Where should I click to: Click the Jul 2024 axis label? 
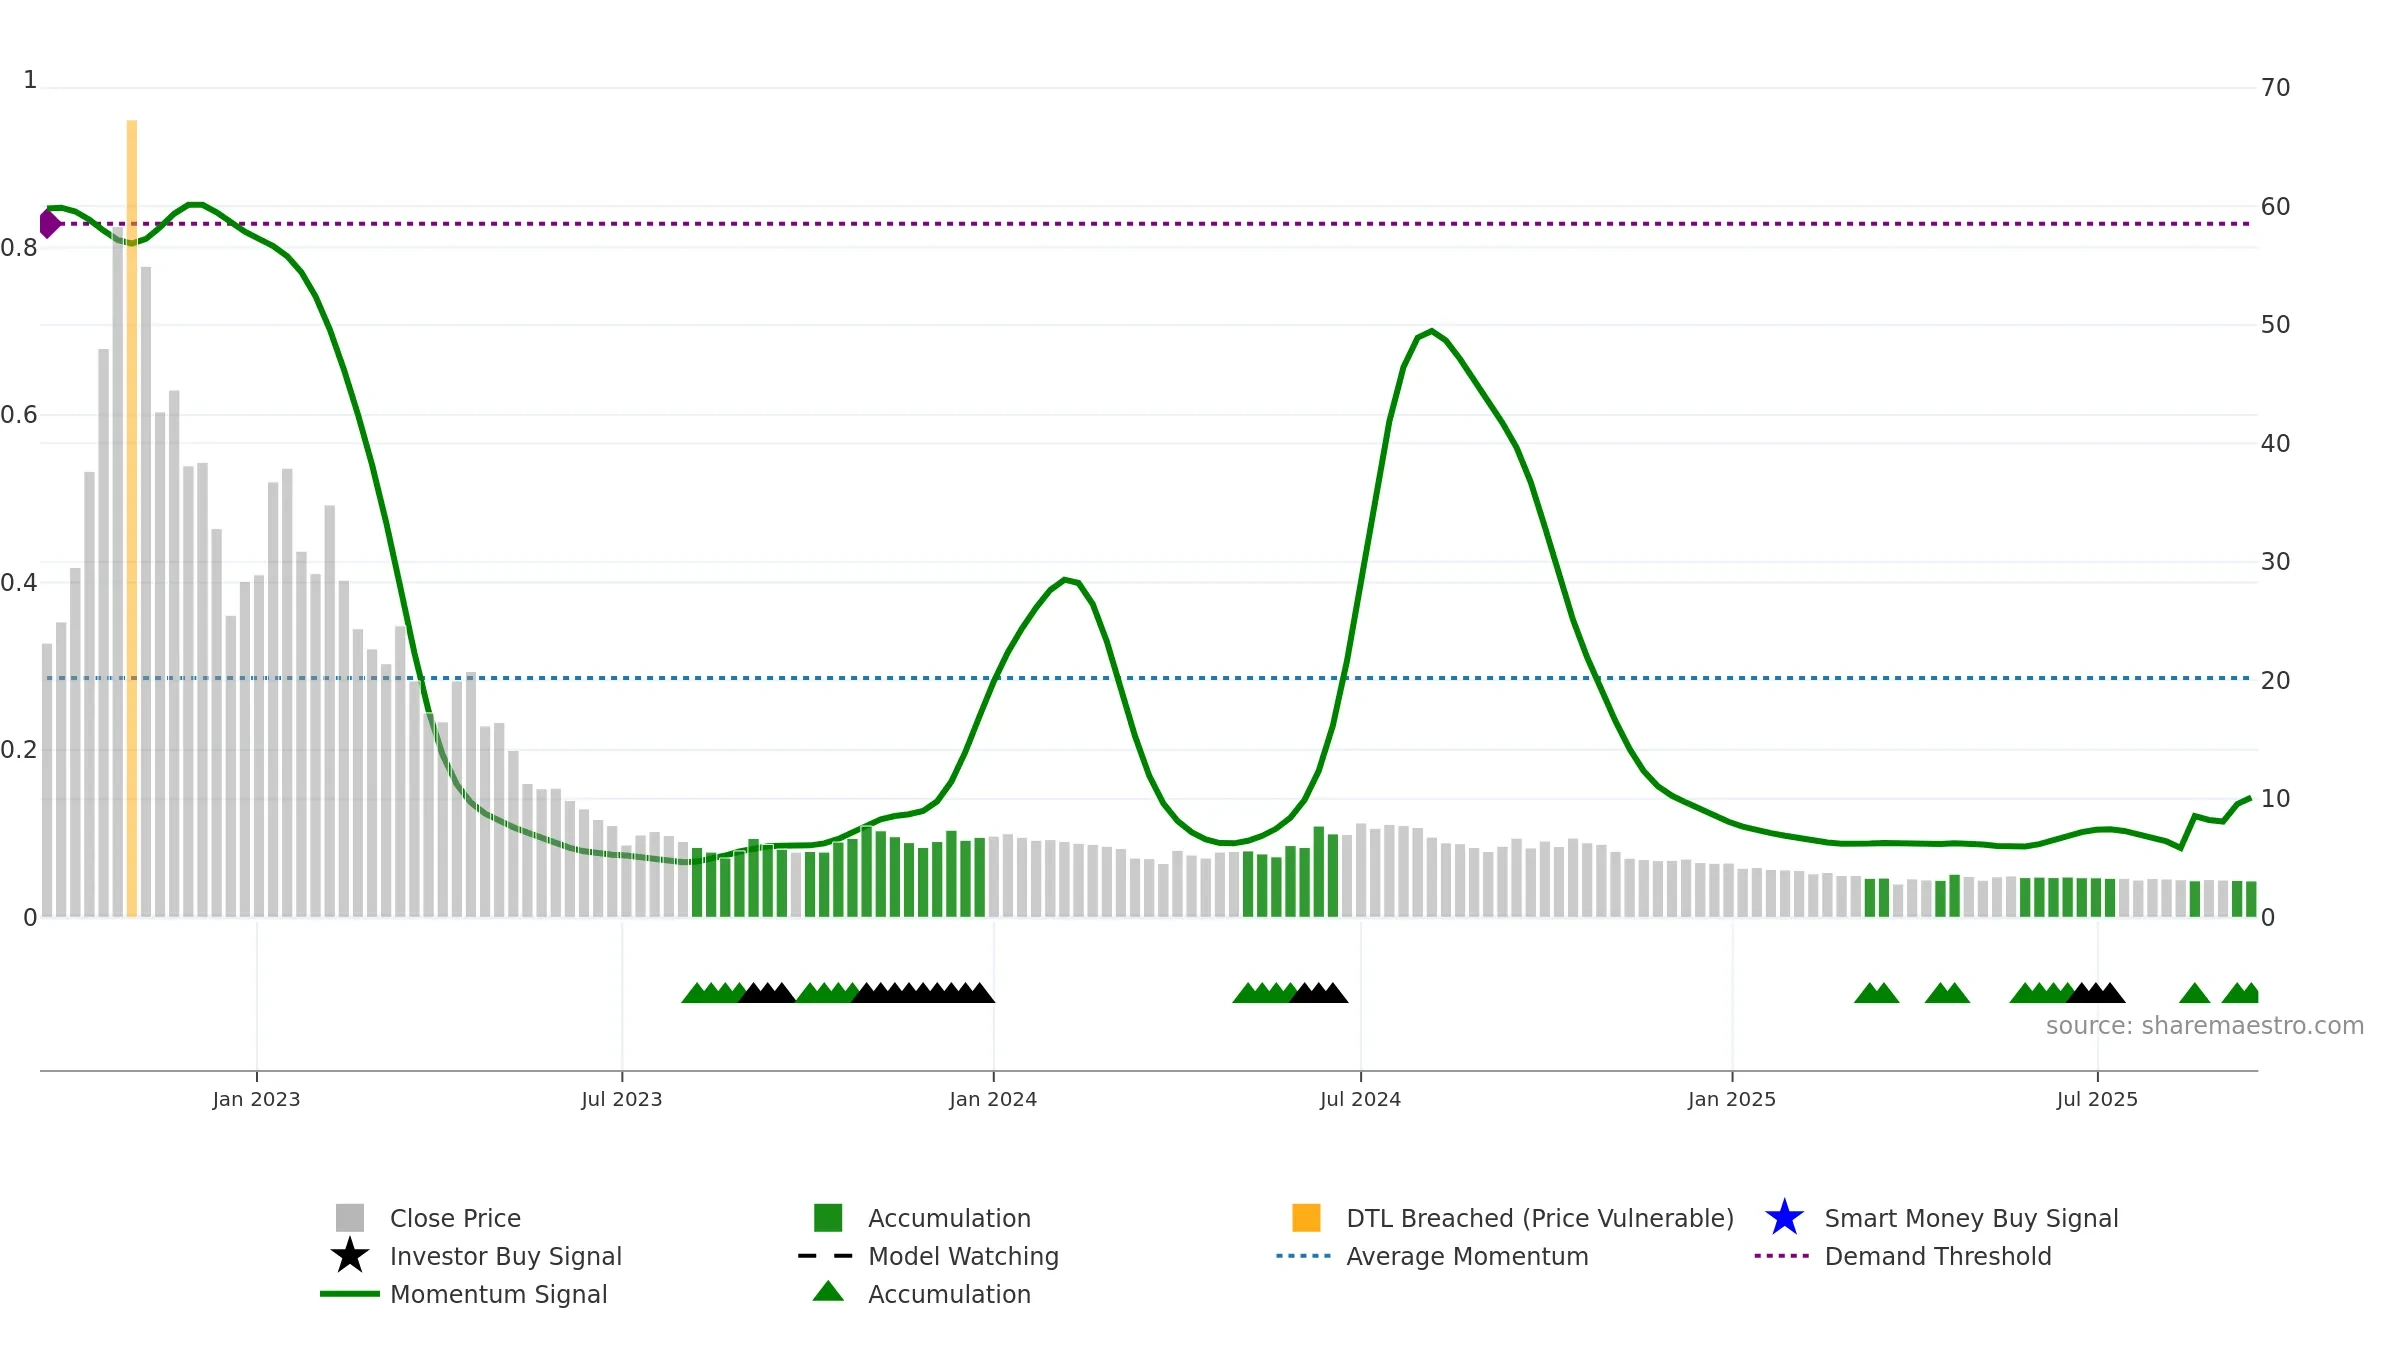pos(1360,1099)
